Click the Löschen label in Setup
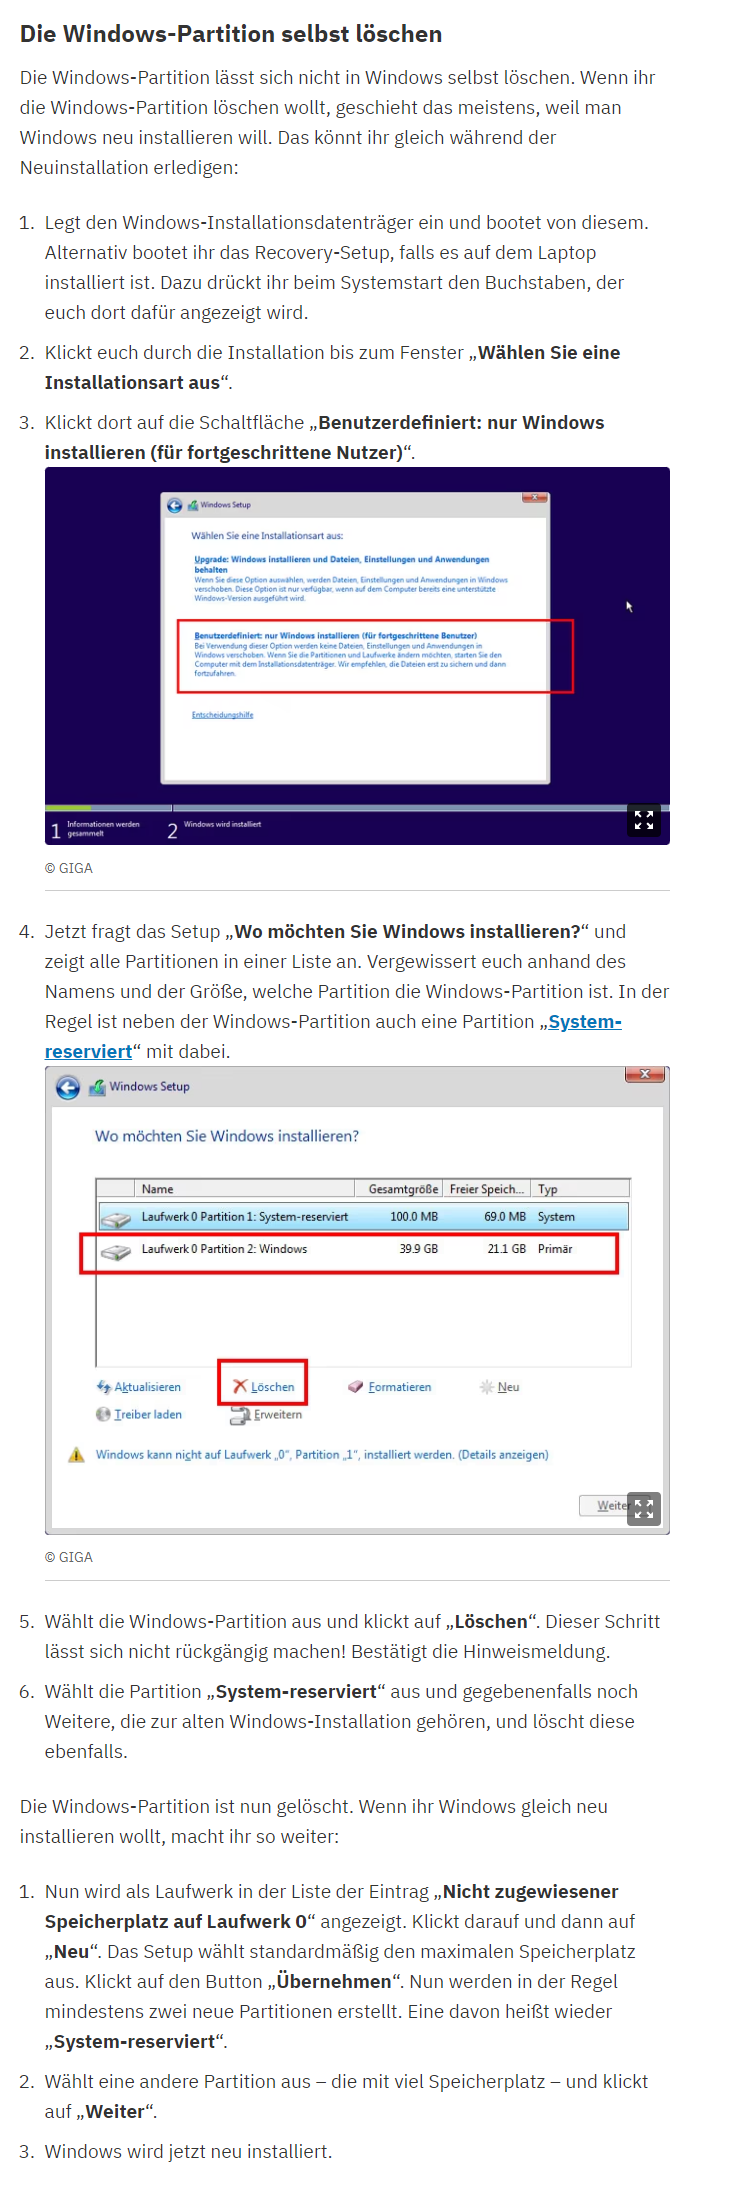 pyautogui.click(x=273, y=1387)
